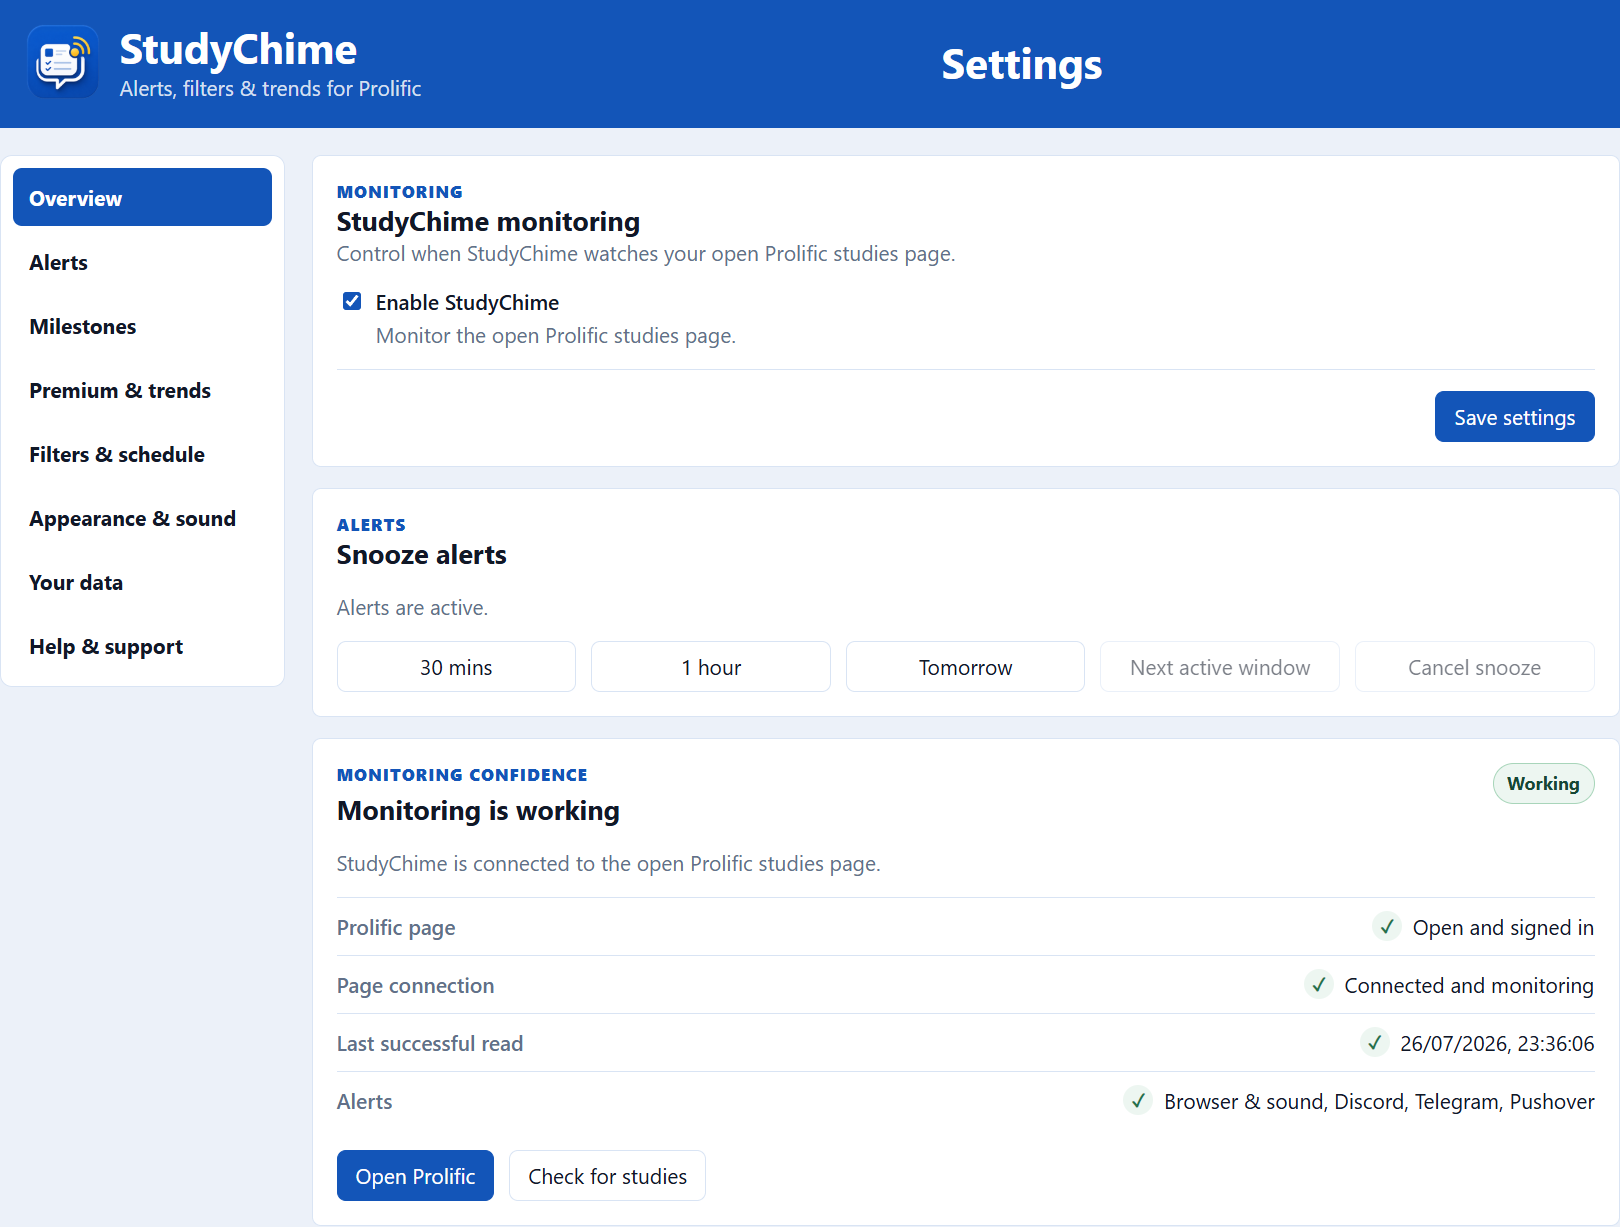This screenshot has height=1227, width=1620.
Task: Click the Working status badge
Action: pos(1543,783)
